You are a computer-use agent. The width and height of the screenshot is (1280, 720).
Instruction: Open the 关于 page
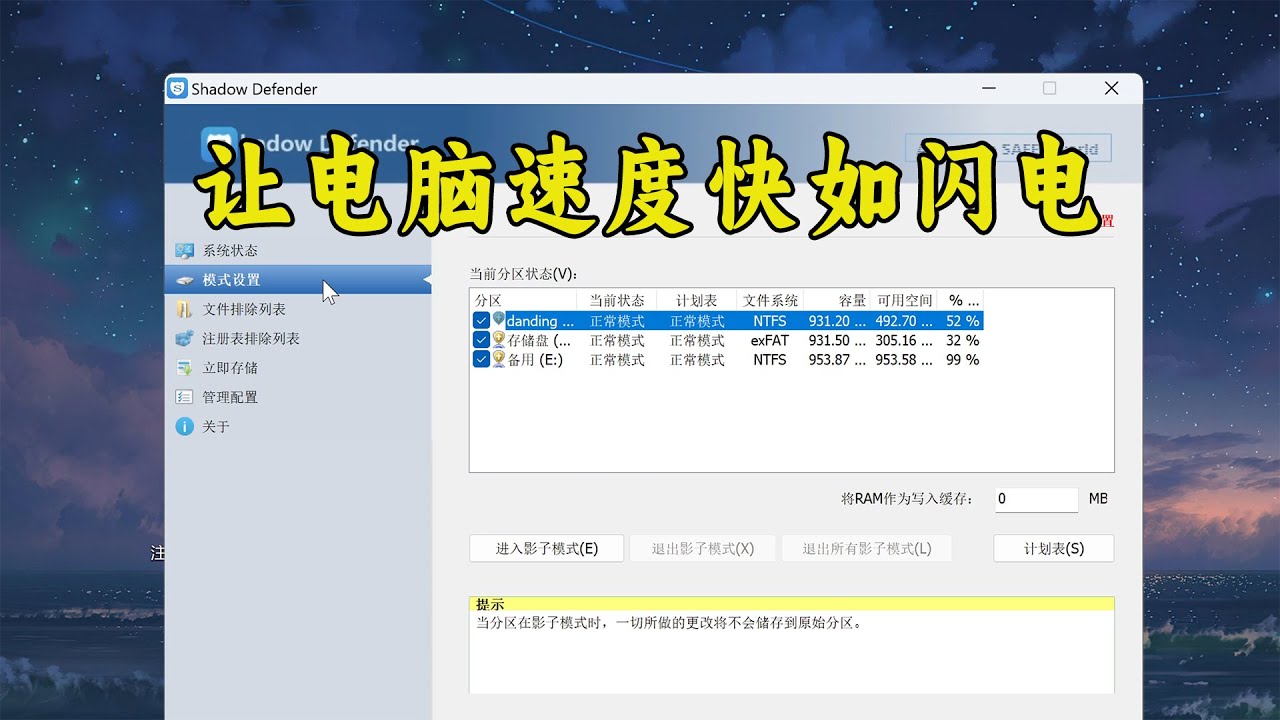(x=216, y=426)
